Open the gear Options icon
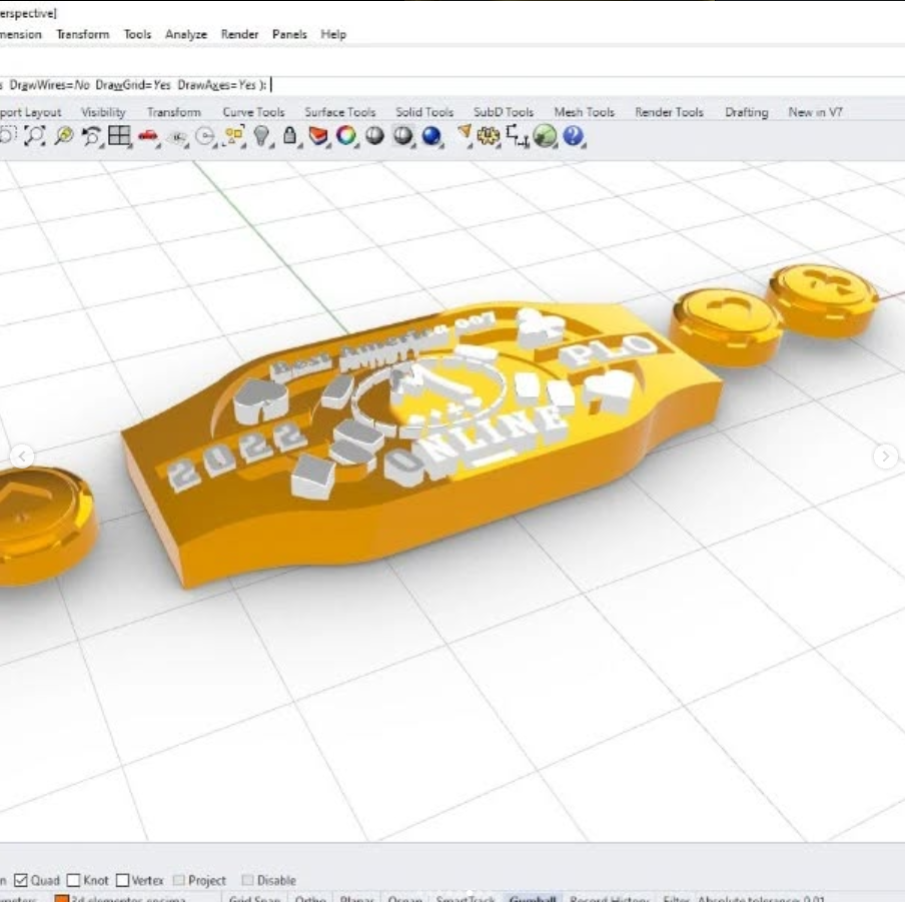Image resolution: width=905 pixels, height=902 pixels. click(x=488, y=137)
